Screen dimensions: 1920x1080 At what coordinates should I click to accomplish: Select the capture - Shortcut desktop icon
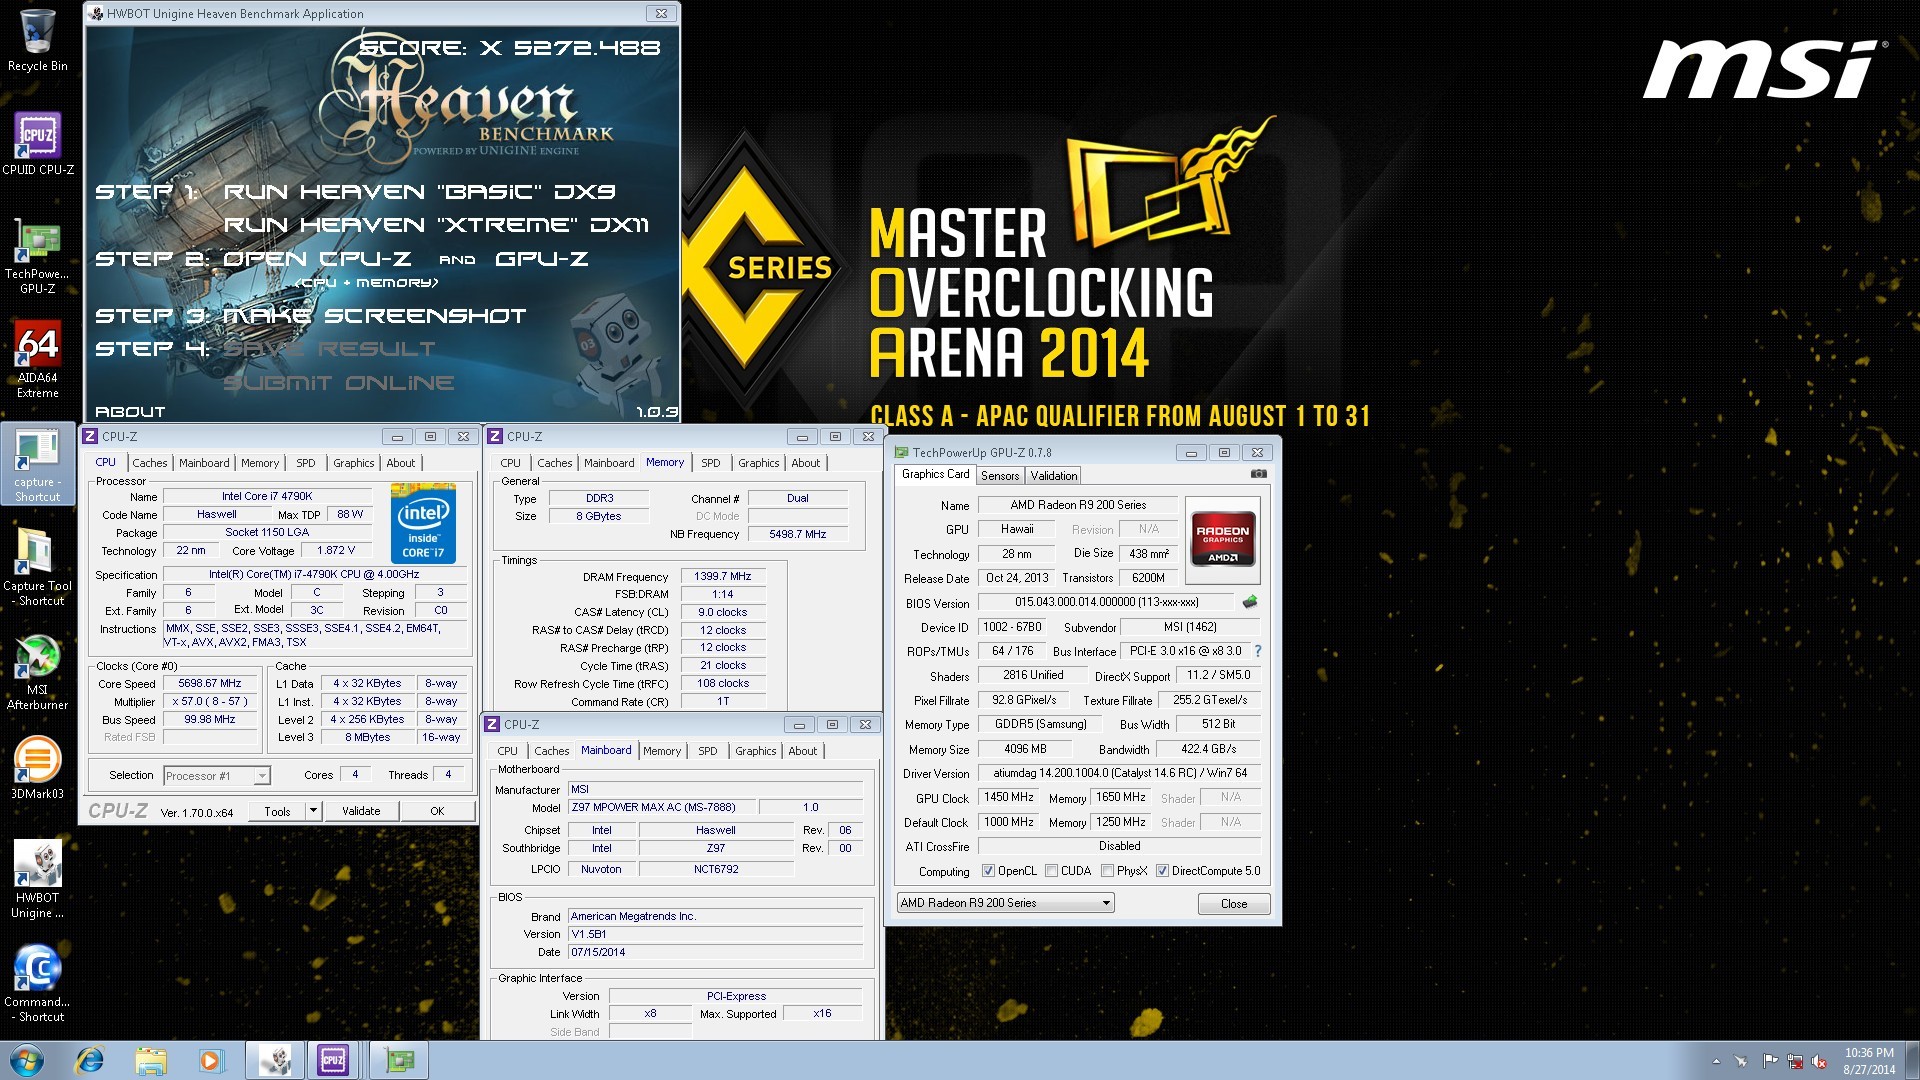37,464
